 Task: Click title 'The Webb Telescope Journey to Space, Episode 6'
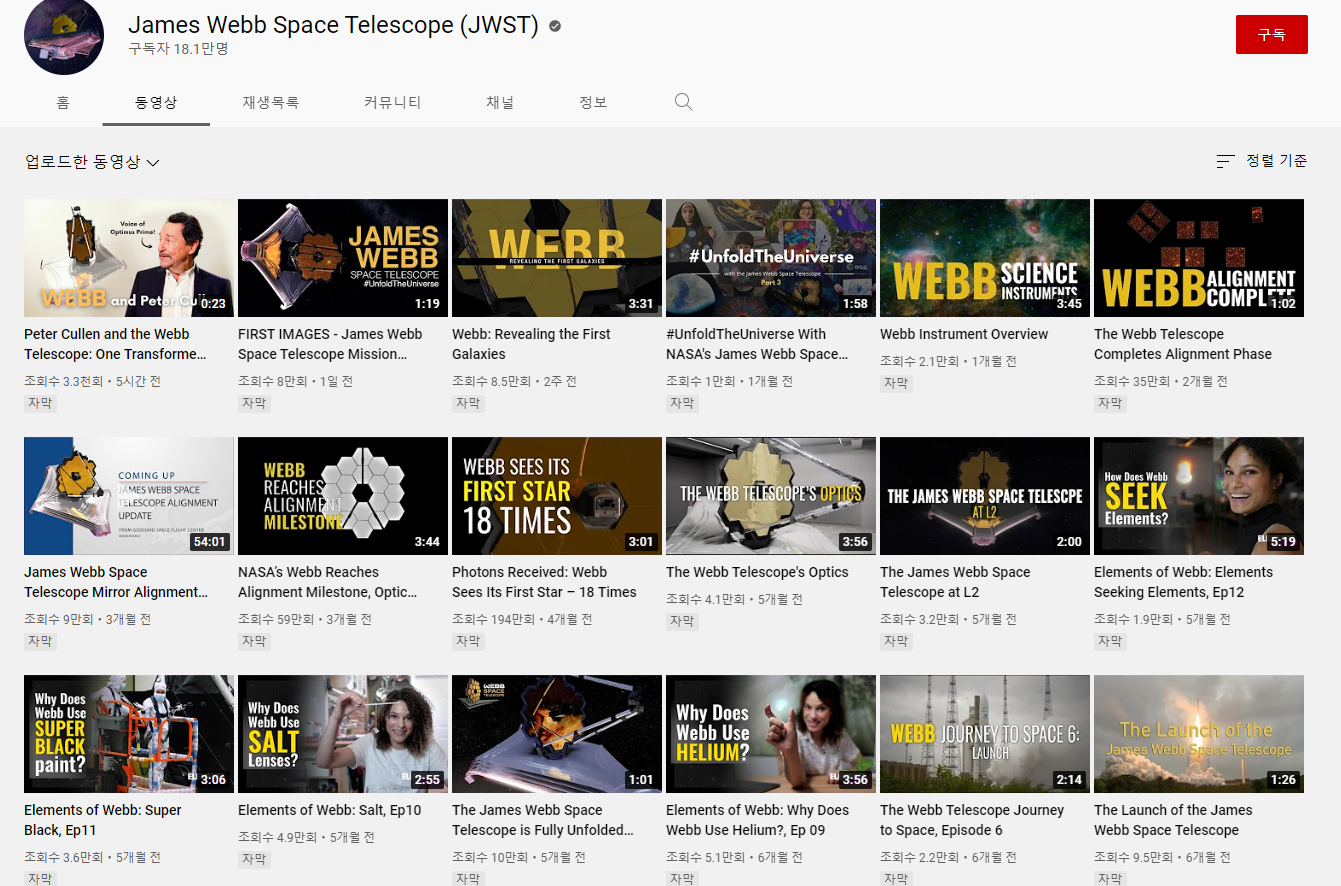pyautogui.click(x=972, y=820)
